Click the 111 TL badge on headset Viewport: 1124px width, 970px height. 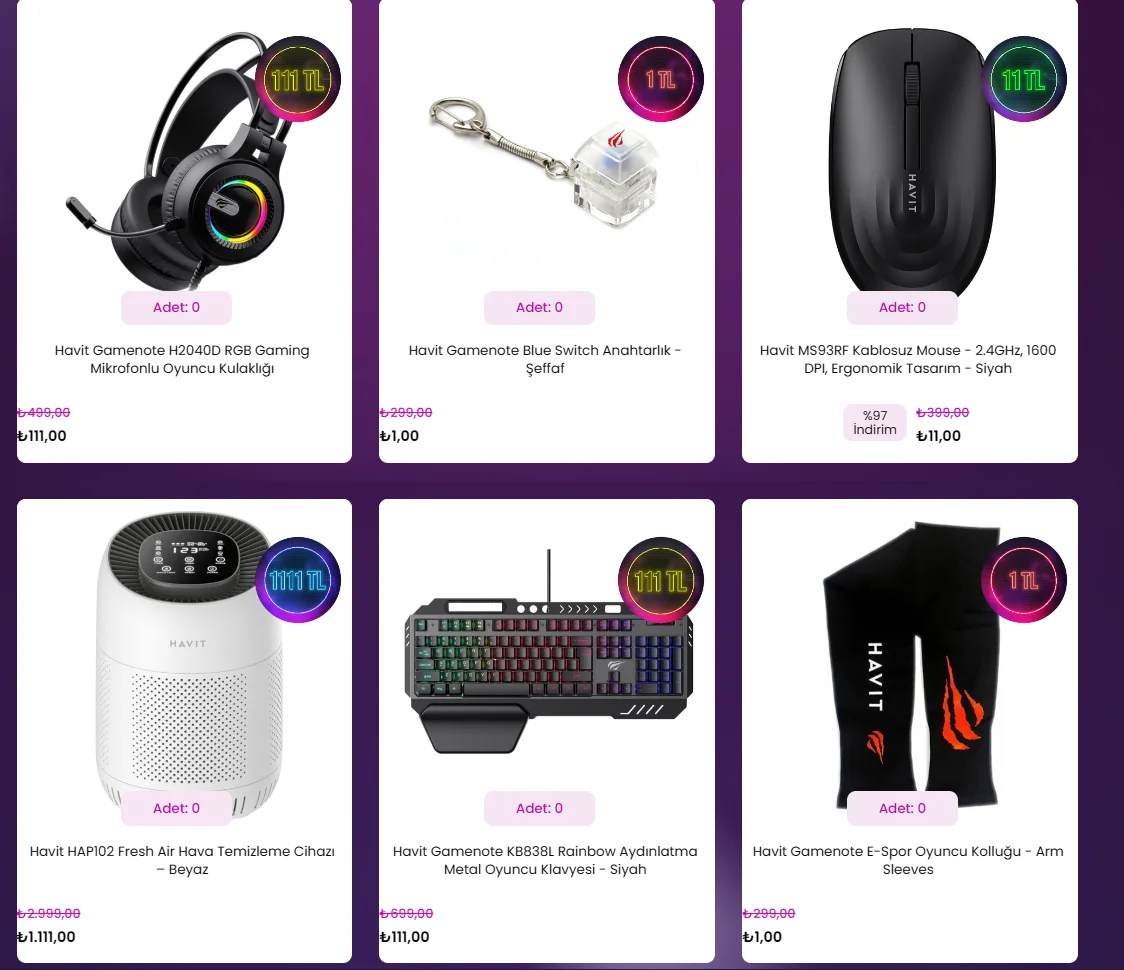297,79
